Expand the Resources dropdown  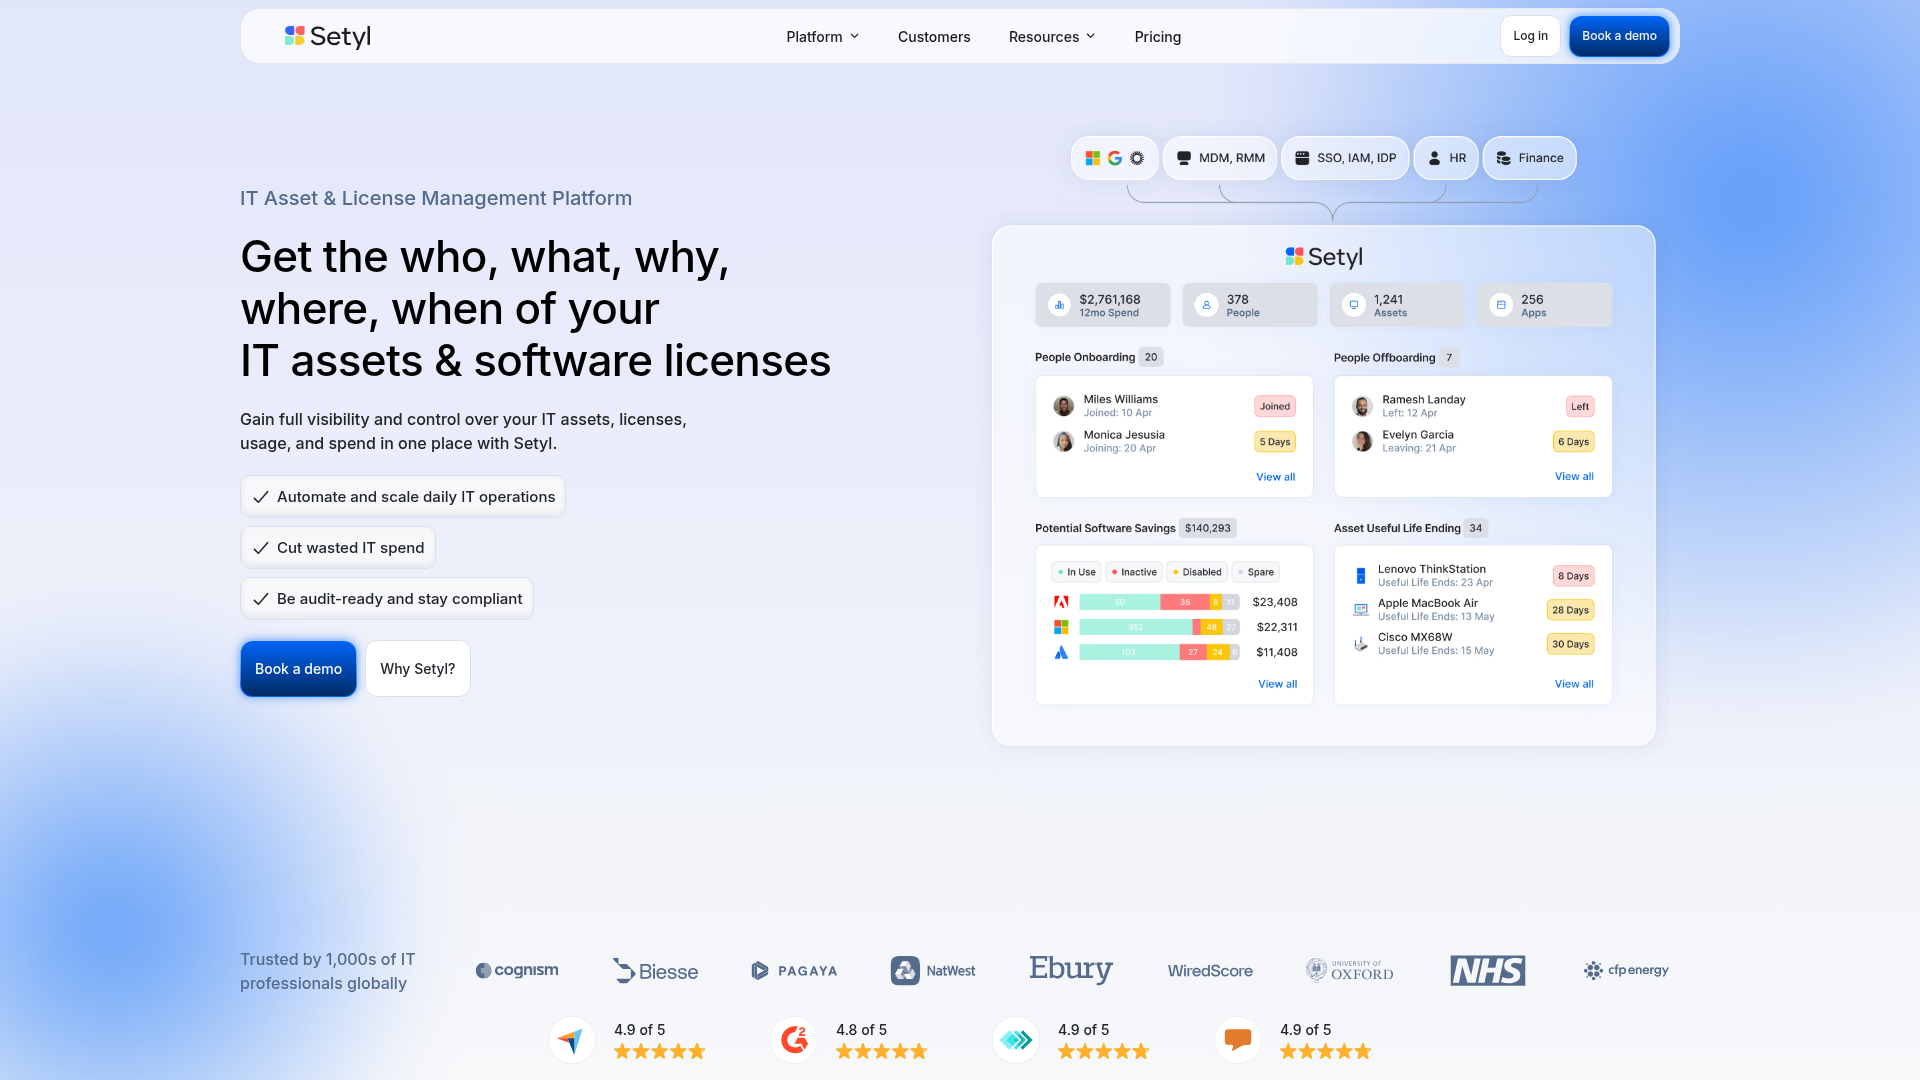[1052, 37]
